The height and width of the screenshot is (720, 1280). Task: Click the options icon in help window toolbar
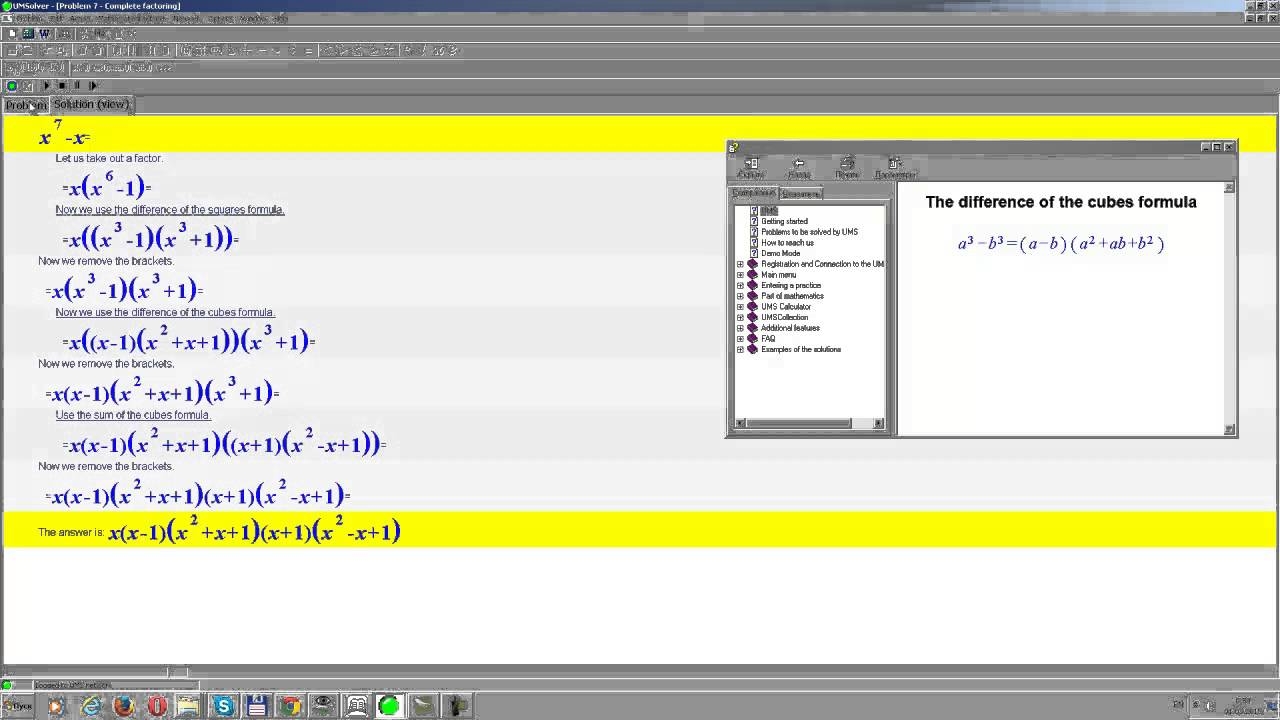895,165
